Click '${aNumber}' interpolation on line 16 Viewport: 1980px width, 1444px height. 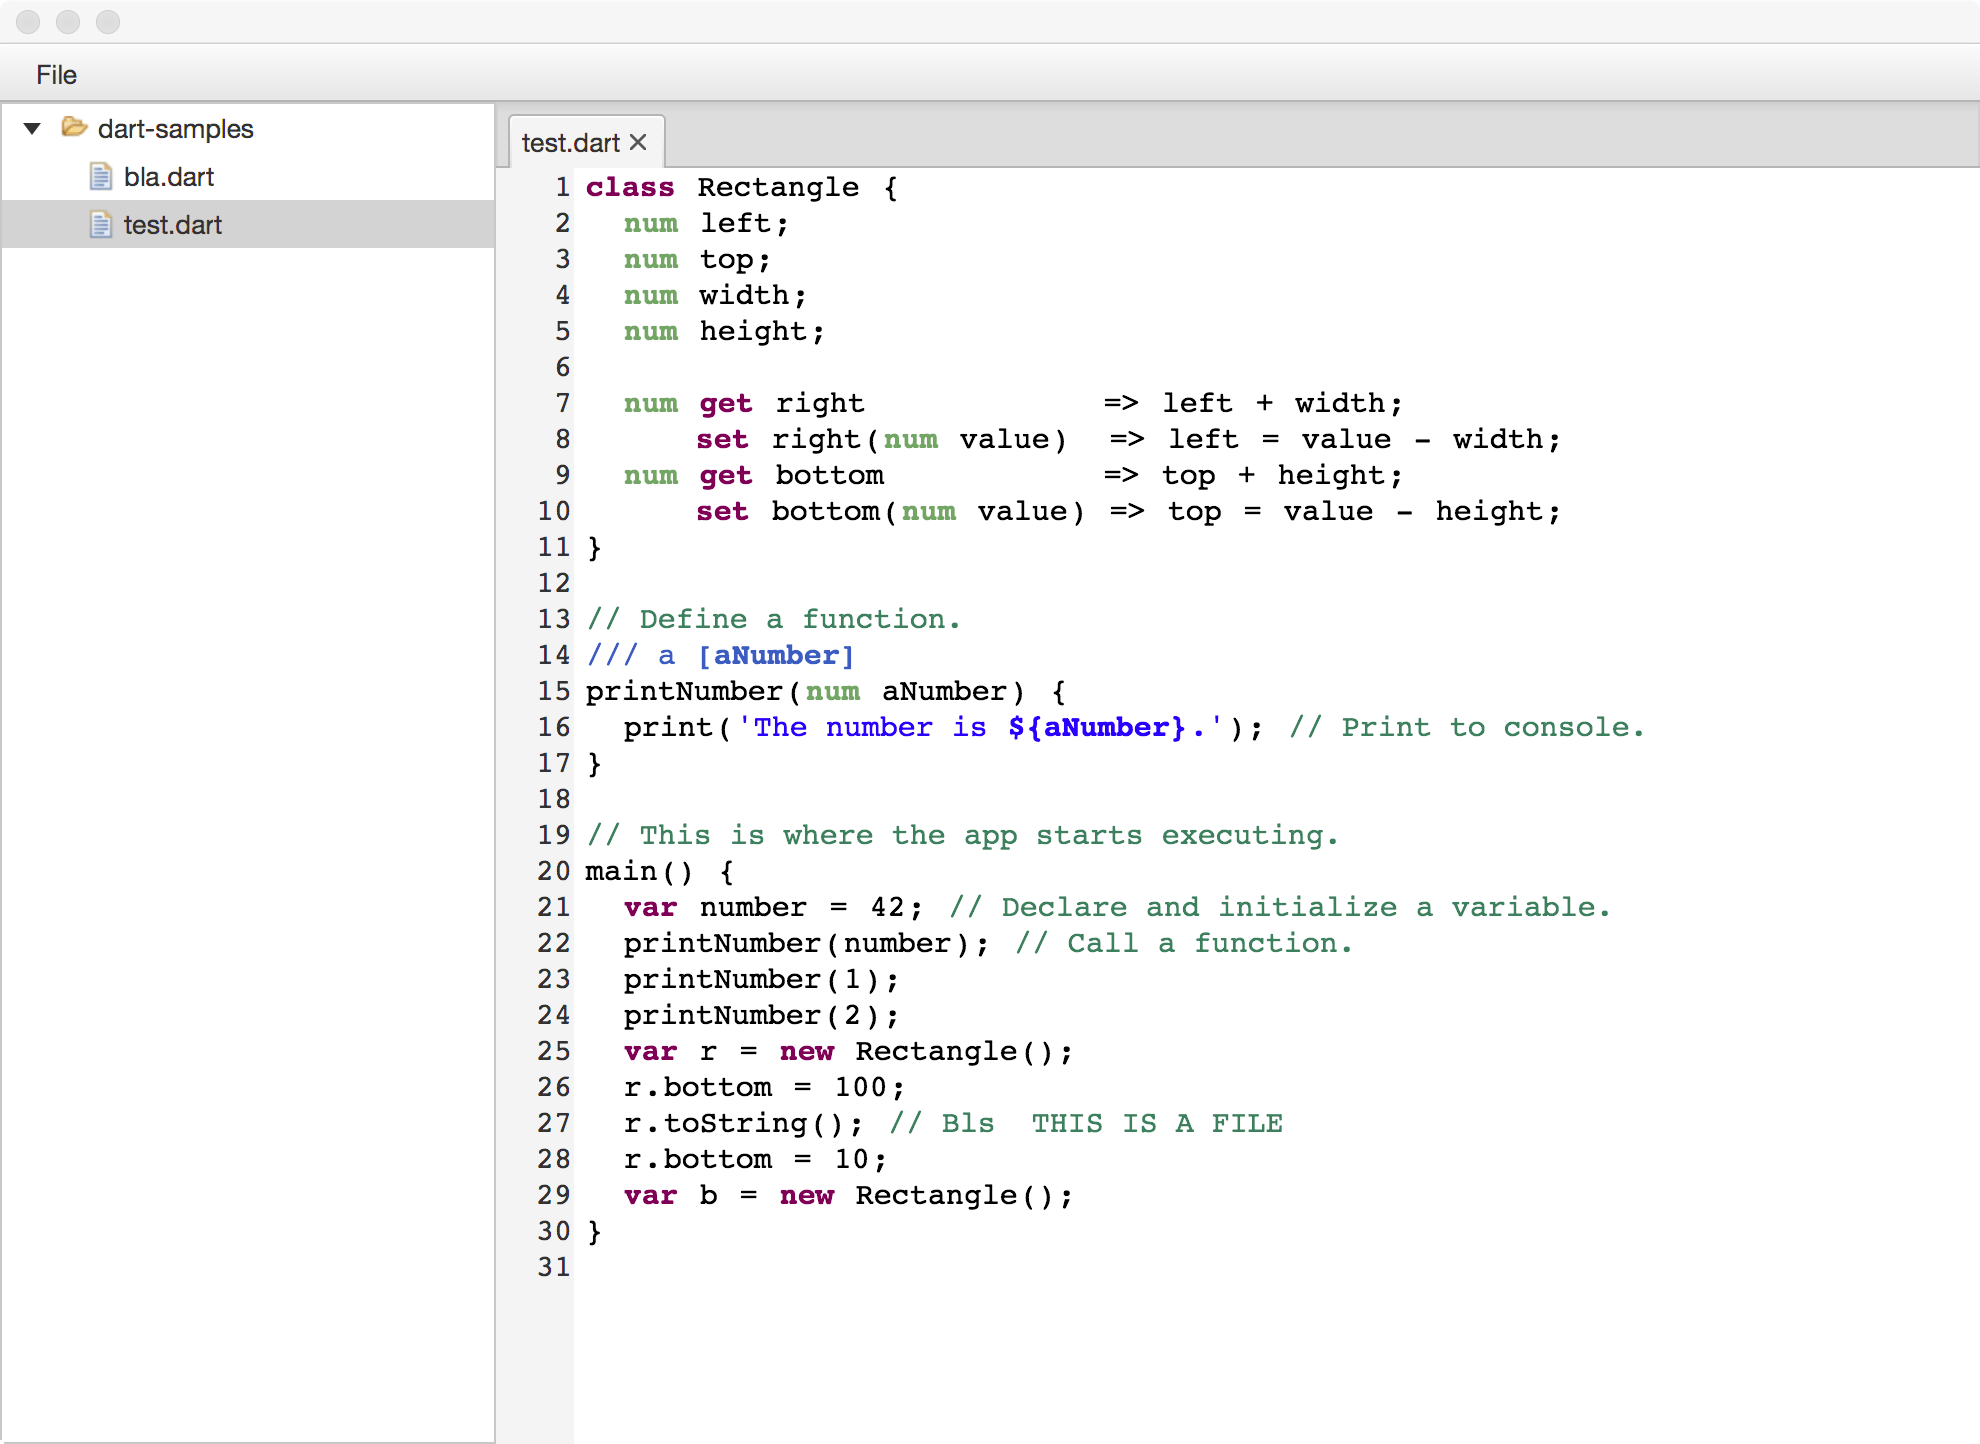coord(1097,727)
